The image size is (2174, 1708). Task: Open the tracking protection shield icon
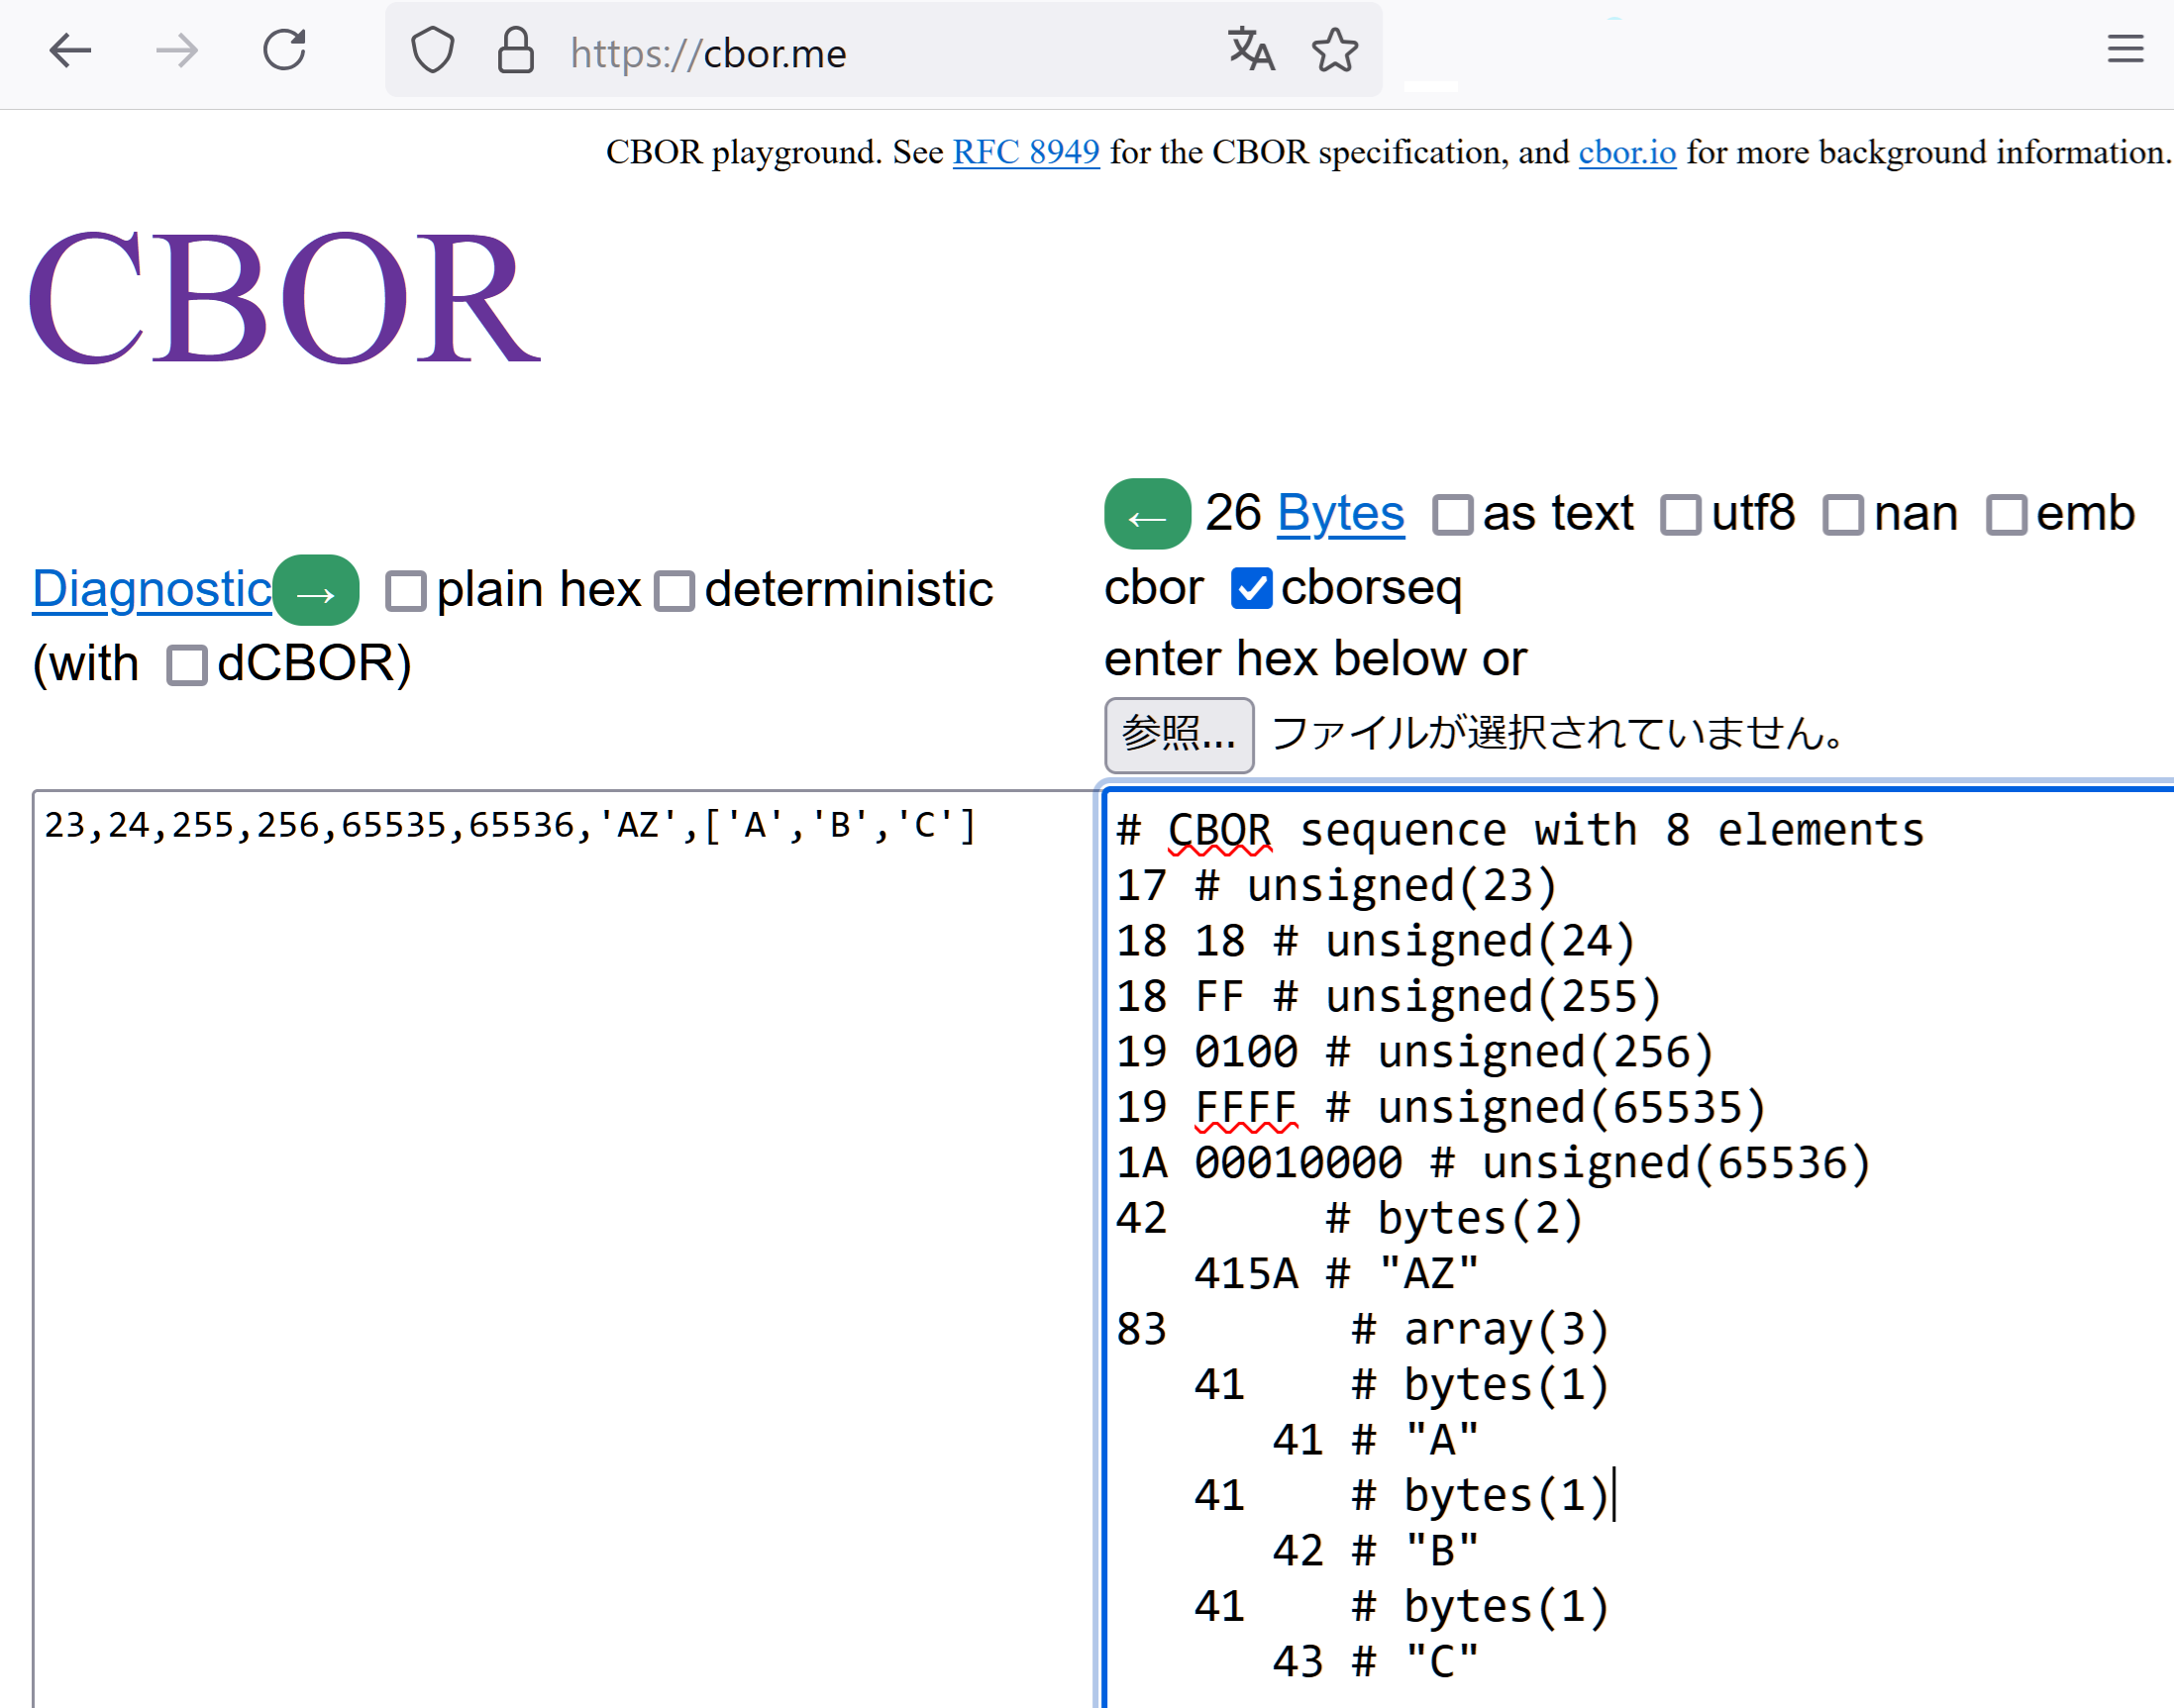tap(433, 50)
